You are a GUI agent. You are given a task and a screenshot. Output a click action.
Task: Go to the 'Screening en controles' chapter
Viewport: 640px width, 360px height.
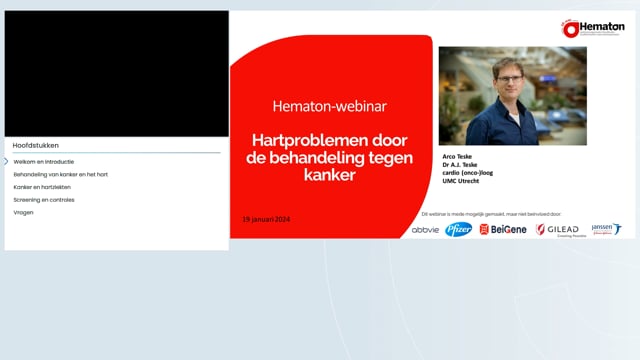tap(44, 200)
